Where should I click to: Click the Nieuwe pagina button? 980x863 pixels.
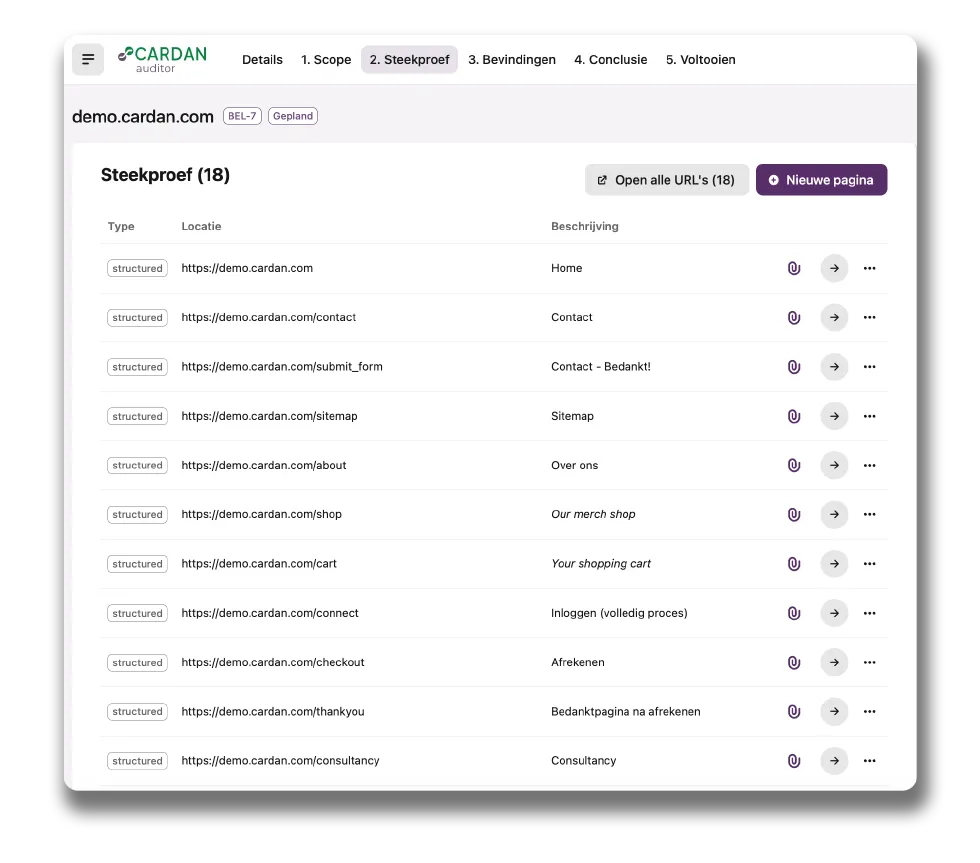pos(821,180)
